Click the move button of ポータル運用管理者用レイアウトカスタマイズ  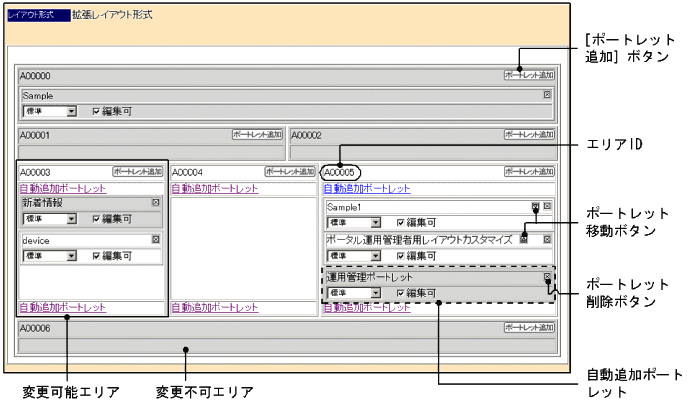(523, 240)
